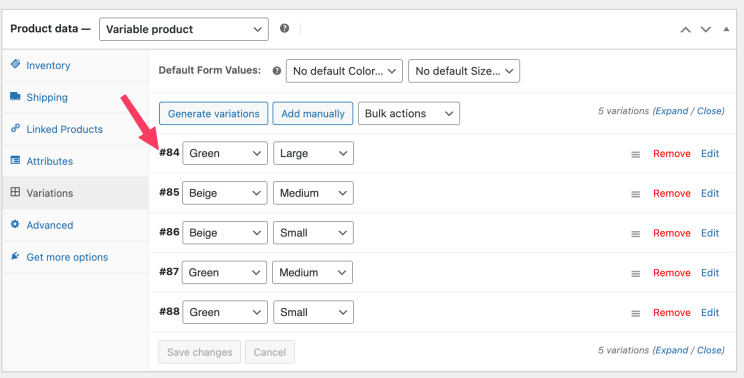Image resolution: width=744 pixels, height=378 pixels.
Task: Open Green color dropdown for variation #87
Action: pos(224,272)
